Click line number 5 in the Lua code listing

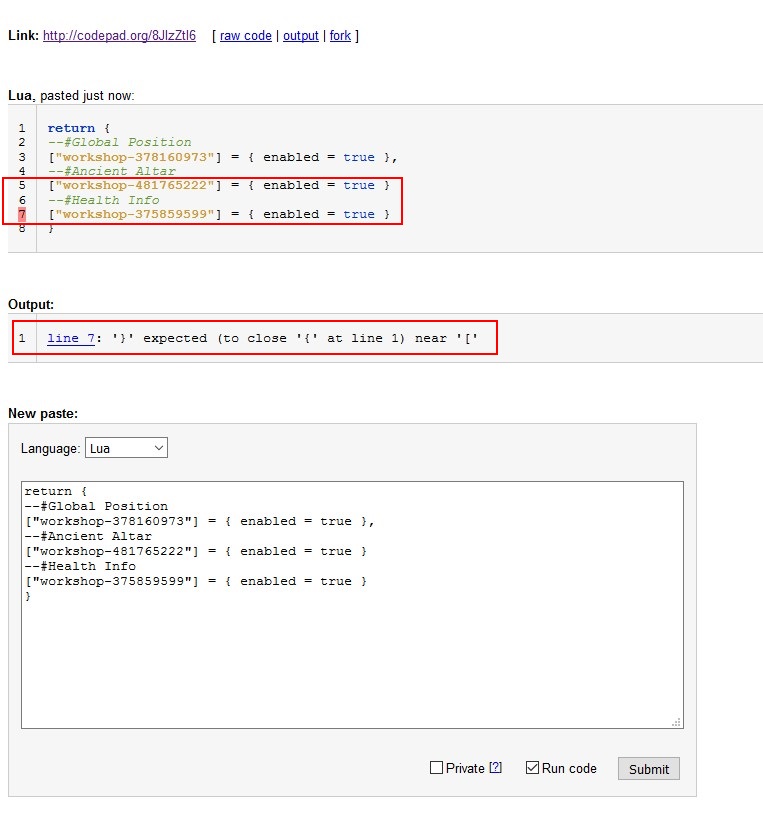[22, 185]
